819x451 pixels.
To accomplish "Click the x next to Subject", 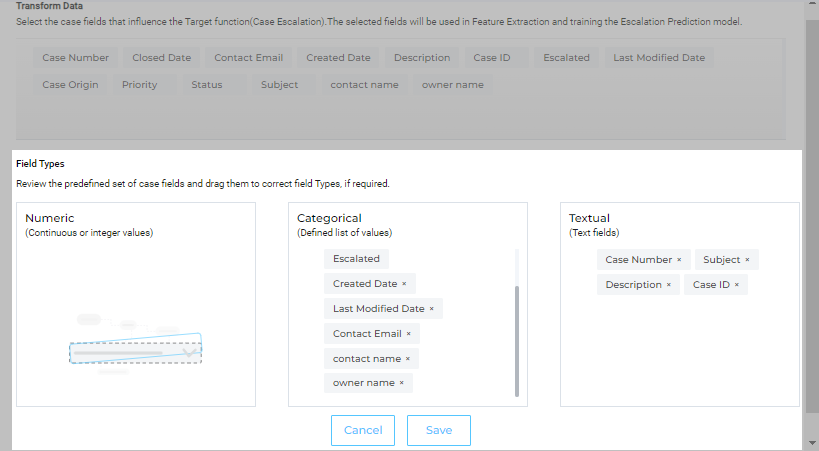I will point(747,260).
